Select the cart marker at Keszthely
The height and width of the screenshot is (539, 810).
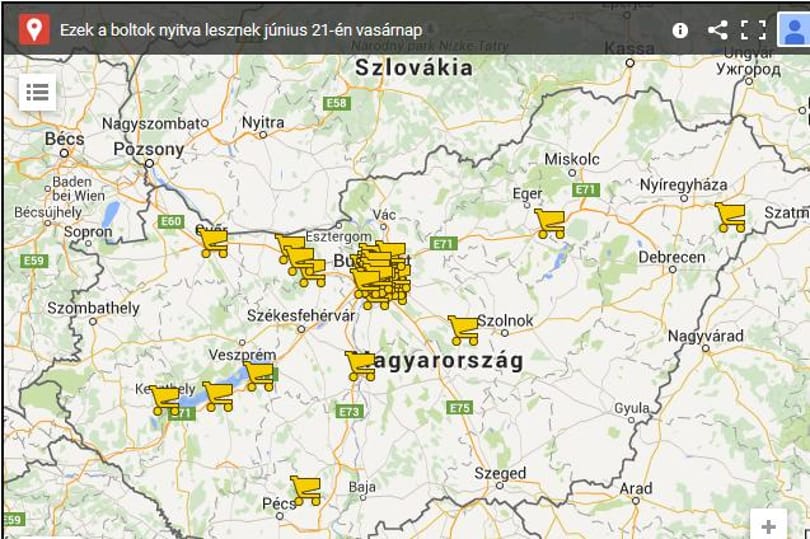[x=165, y=400]
